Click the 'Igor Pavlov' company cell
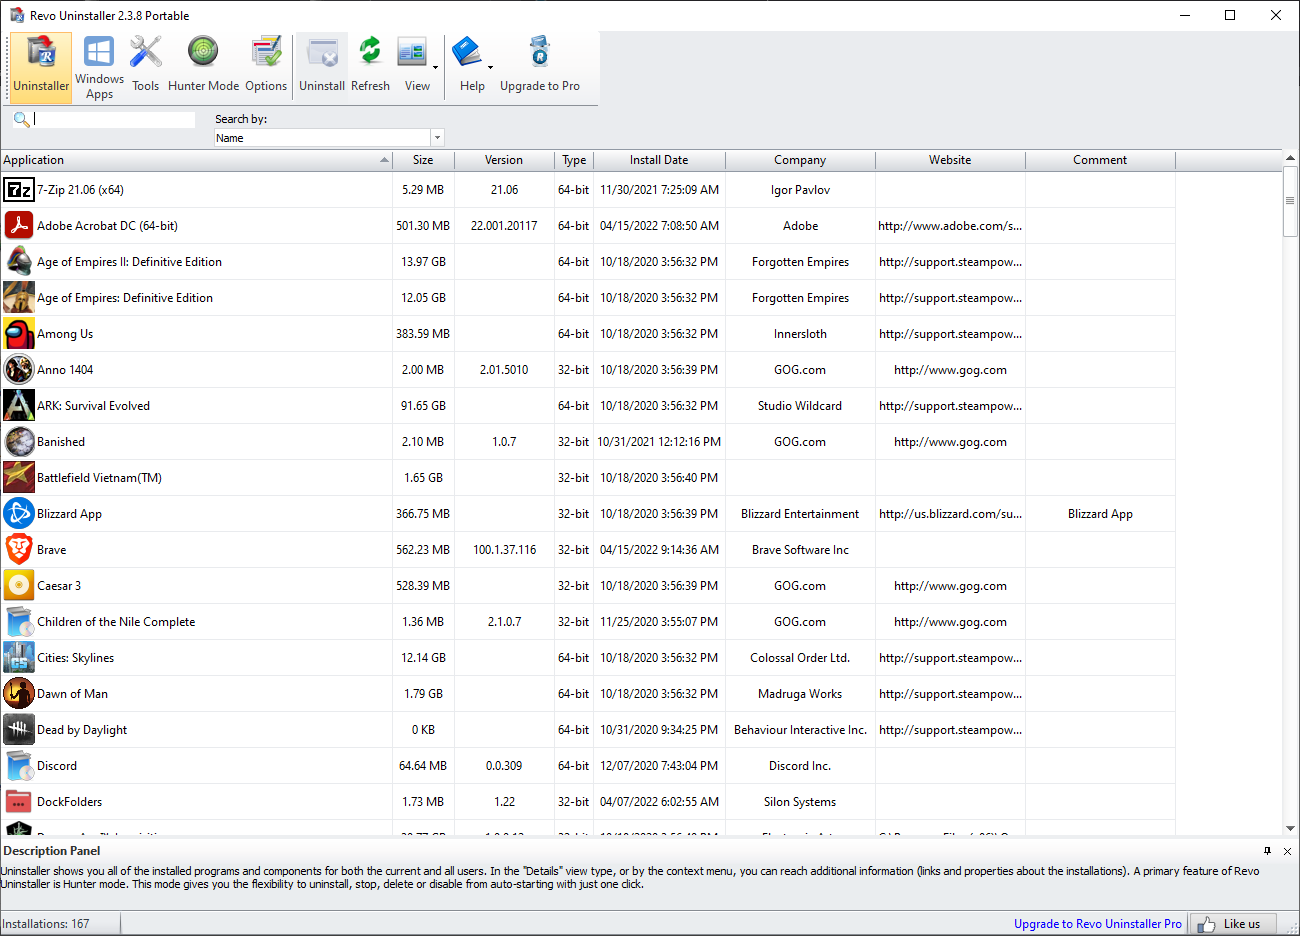The image size is (1300, 936). coord(800,190)
